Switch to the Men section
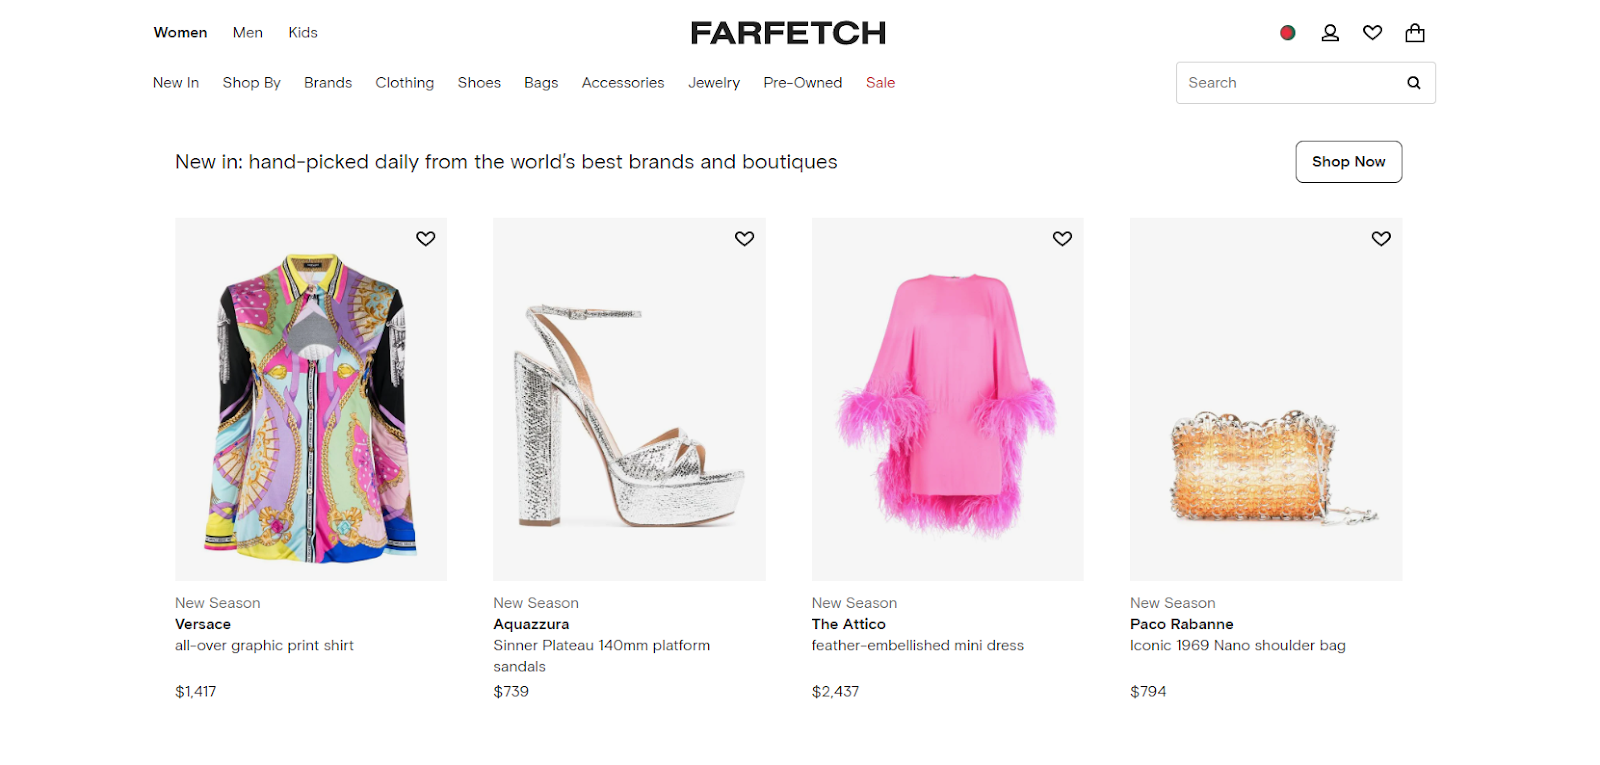 point(248,33)
